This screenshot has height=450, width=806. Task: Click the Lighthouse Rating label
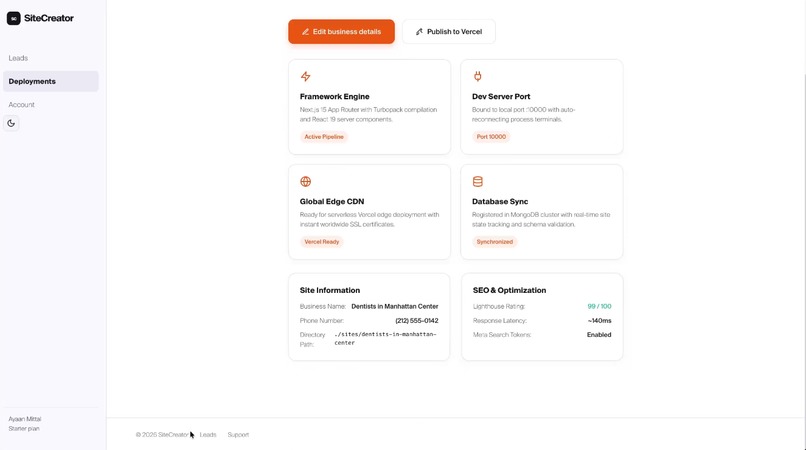click(x=499, y=307)
